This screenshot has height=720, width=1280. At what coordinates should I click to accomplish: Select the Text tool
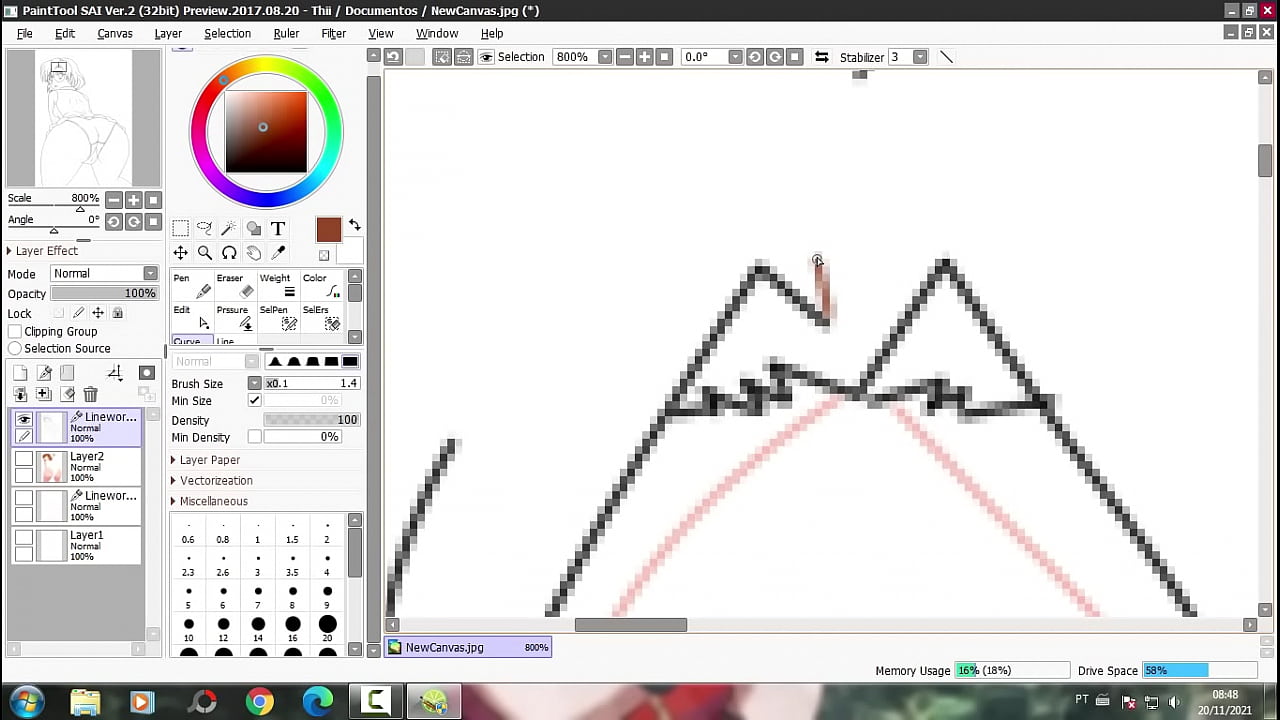pyautogui.click(x=278, y=229)
